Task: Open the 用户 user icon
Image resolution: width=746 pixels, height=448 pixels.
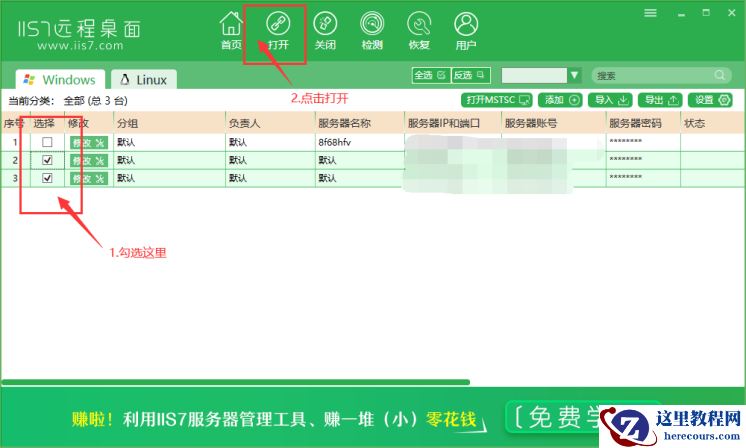Action: (466, 31)
